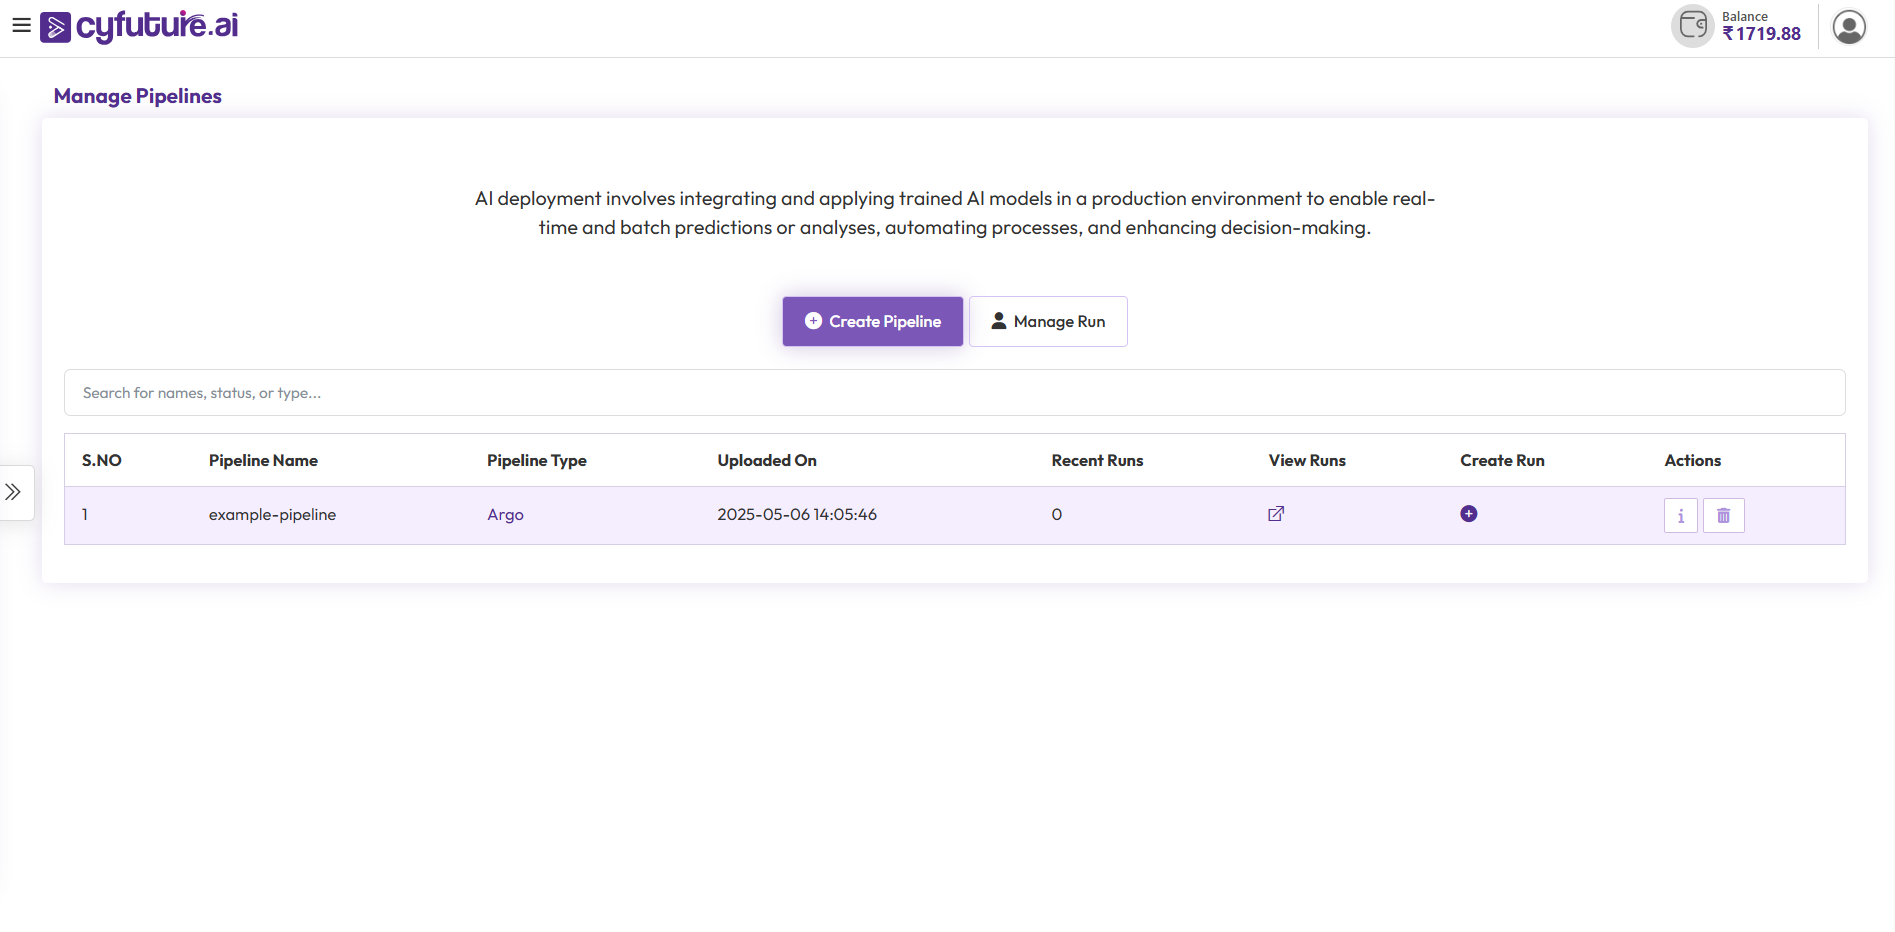Screen dimensions: 1895x932
Task: Click the Pipeline Type column header
Action: [536, 461]
